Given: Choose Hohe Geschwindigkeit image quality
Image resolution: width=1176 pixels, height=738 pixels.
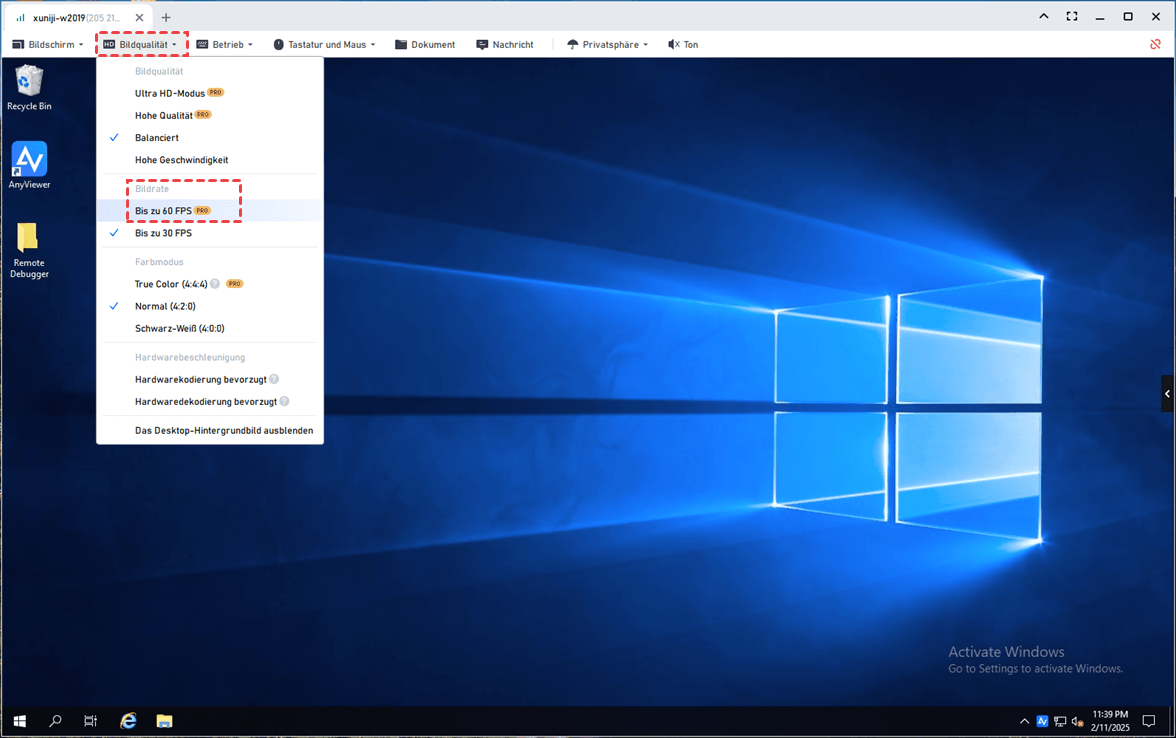Looking at the screenshot, I should pyautogui.click(x=181, y=160).
